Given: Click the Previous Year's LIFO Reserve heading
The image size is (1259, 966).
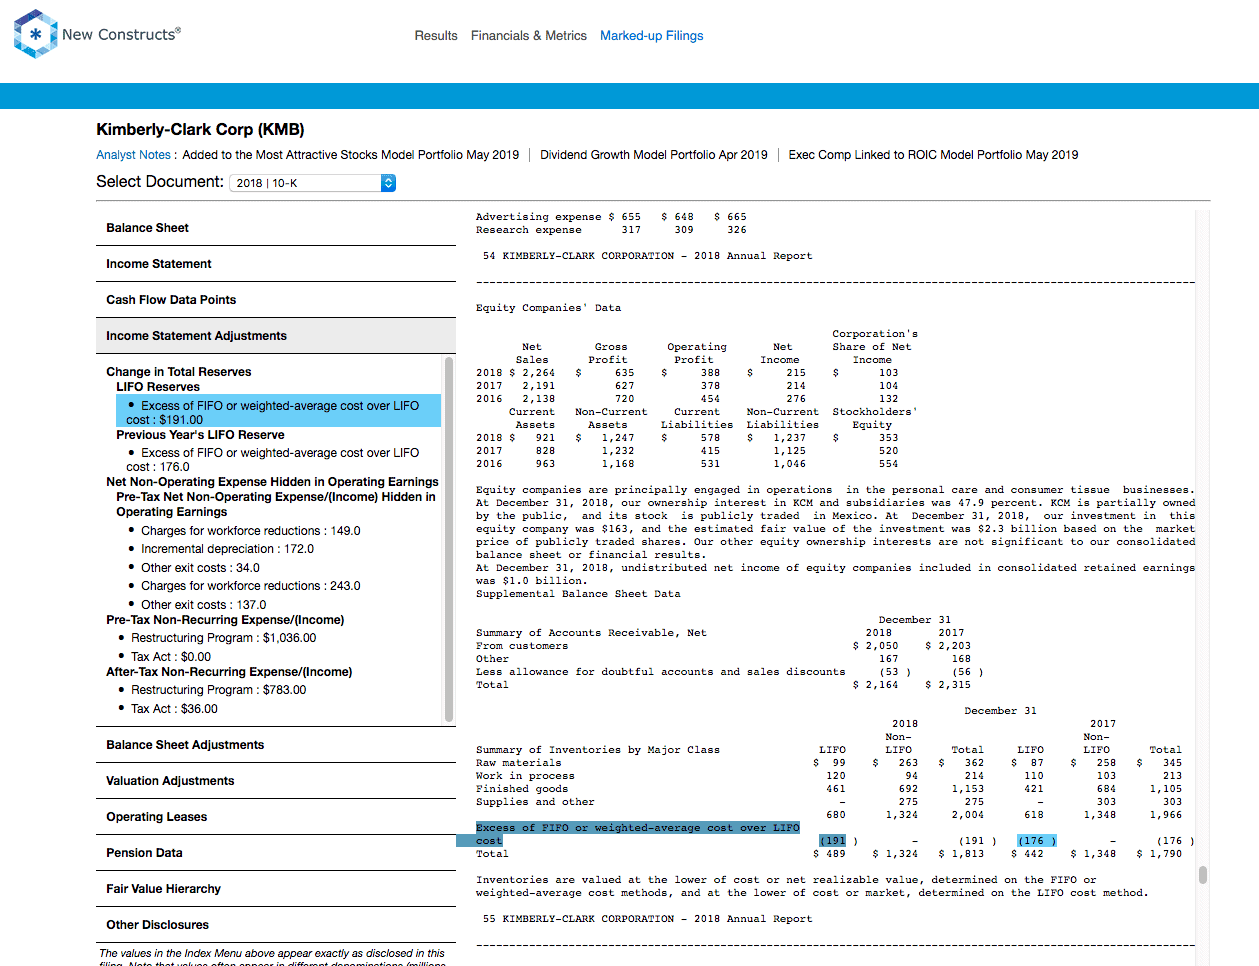Looking at the screenshot, I should click(200, 435).
